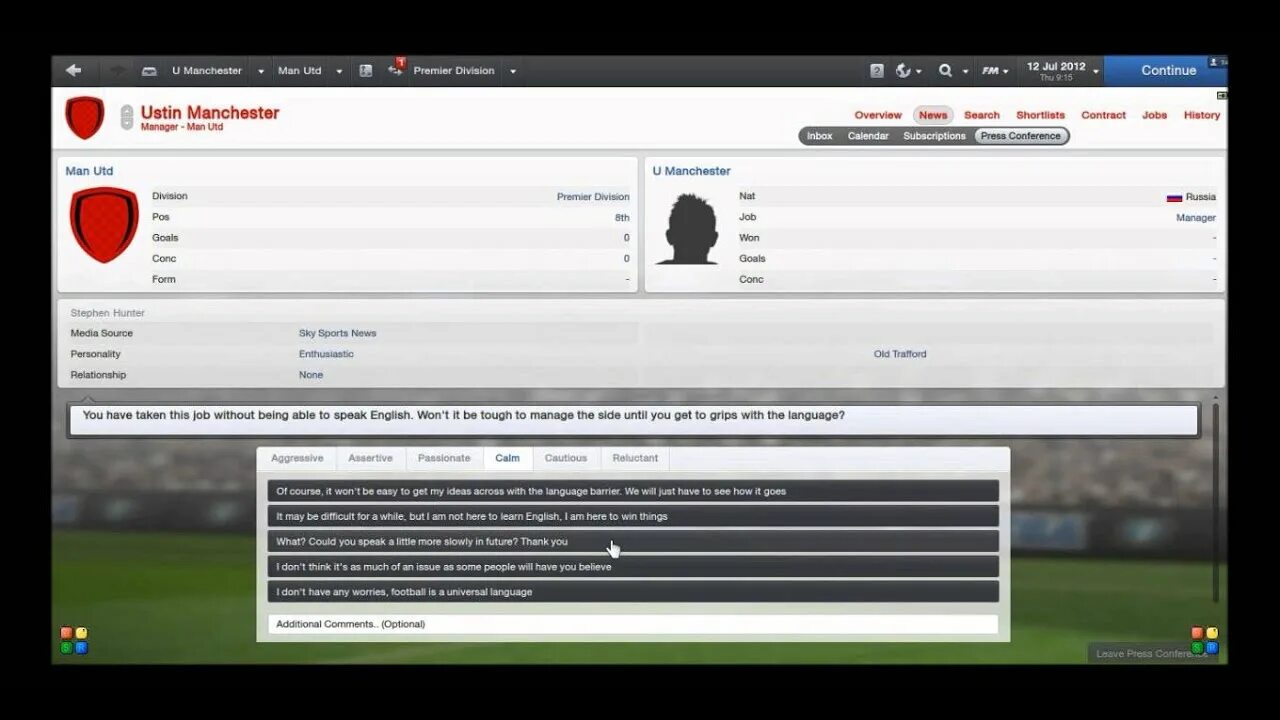Click the Leave Press Conference button
Image resolution: width=1280 pixels, height=720 pixels.
click(x=1151, y=654)
